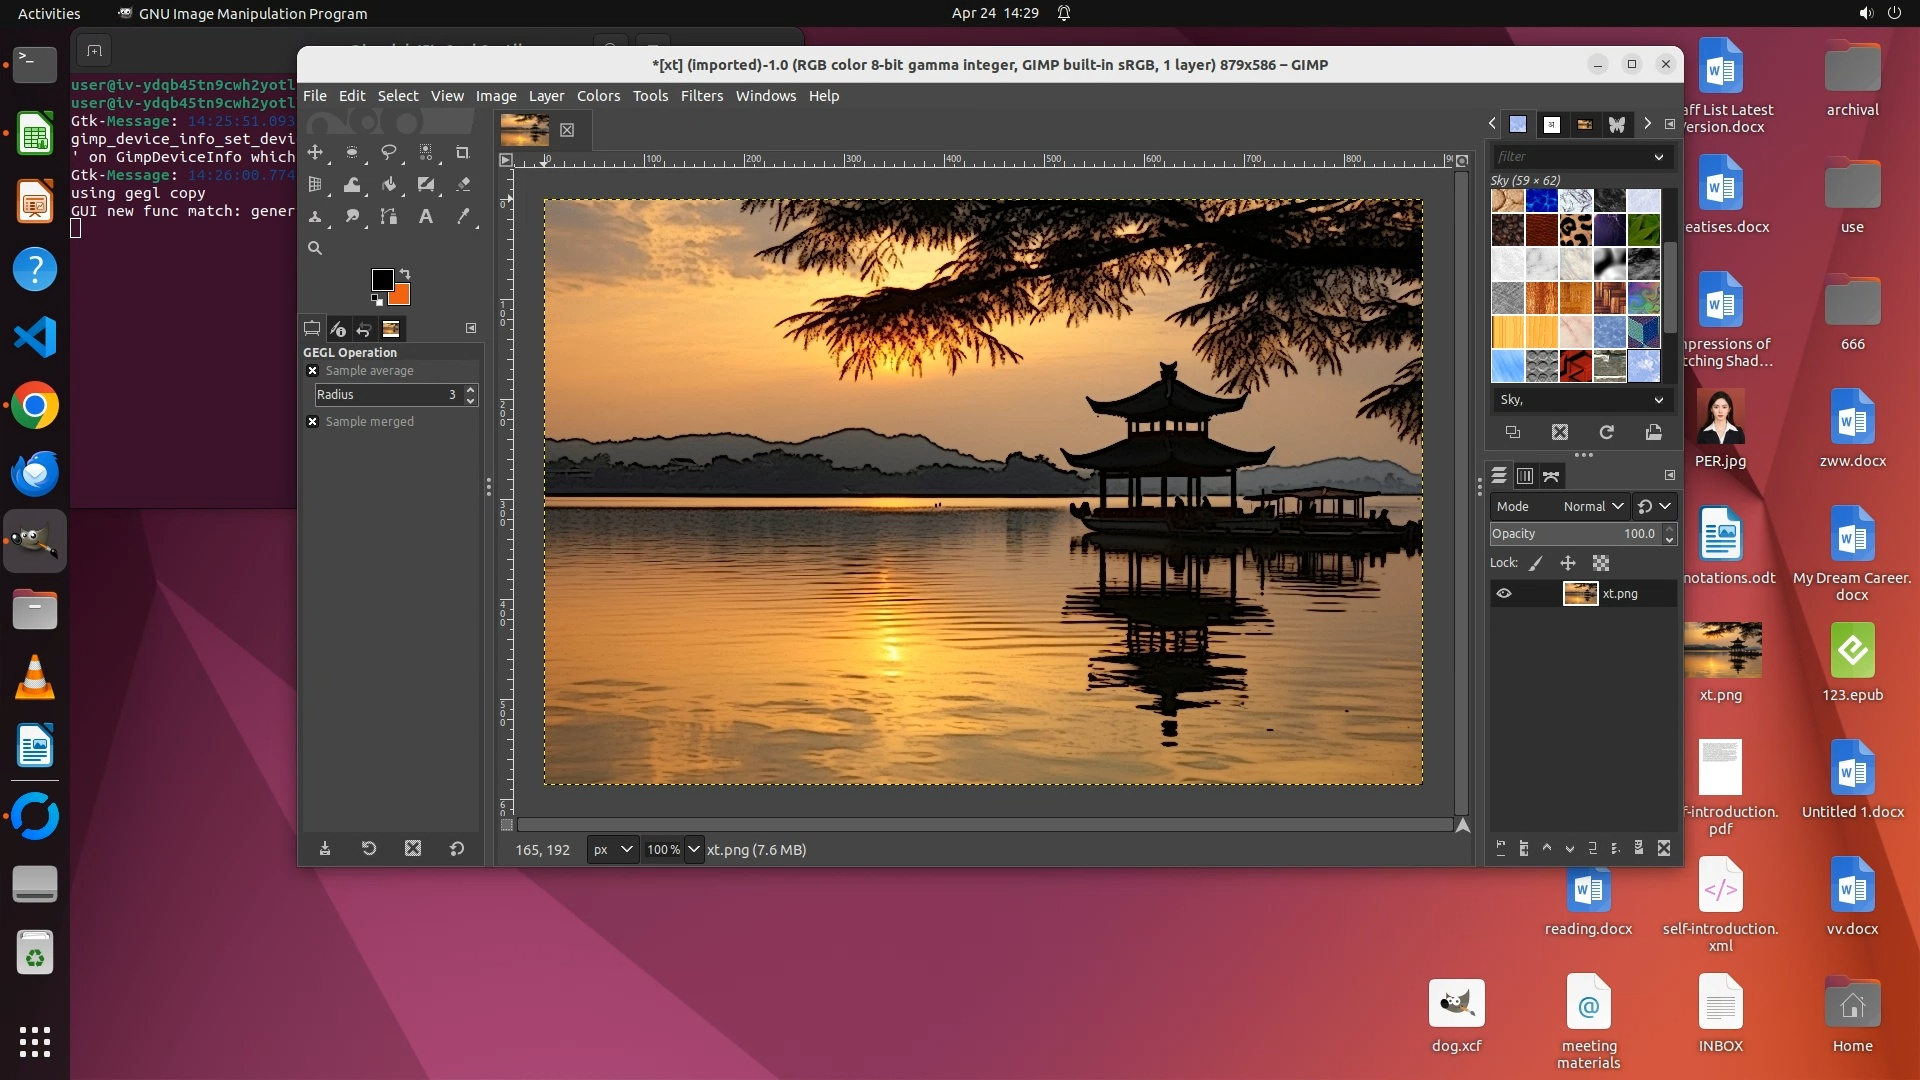Viewport: 1920px width, 1080px height.
Task: Click the orange background color swatch
Action: 401,295
